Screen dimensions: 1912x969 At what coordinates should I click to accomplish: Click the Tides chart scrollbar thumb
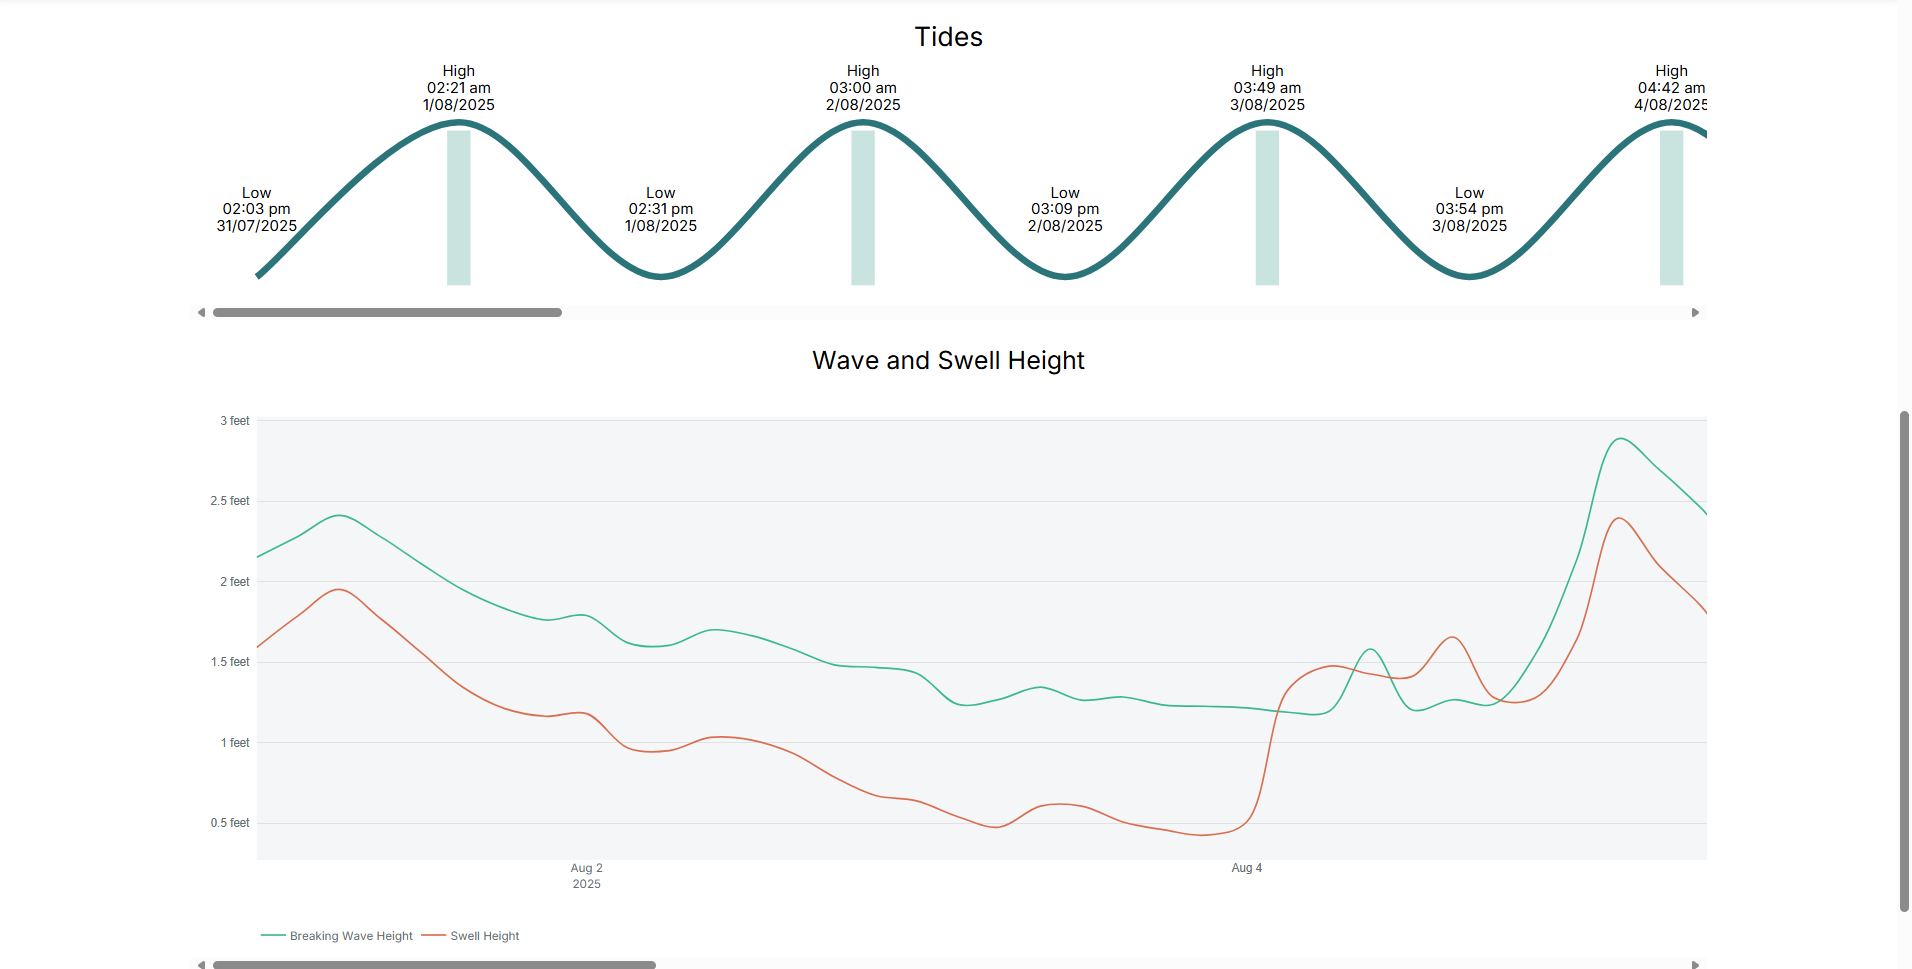pyautogui.click(x=388, y=312)
